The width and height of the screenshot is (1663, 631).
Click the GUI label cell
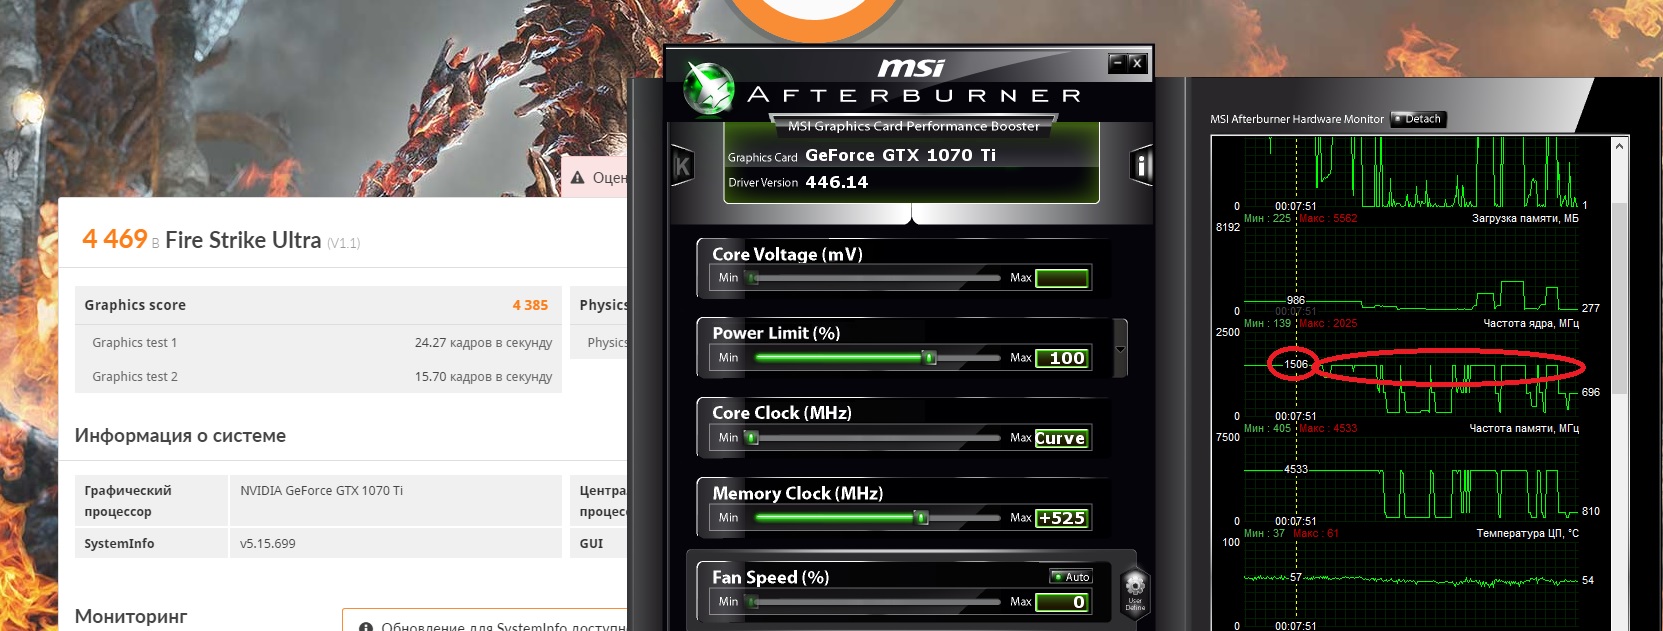coord(598,543)
